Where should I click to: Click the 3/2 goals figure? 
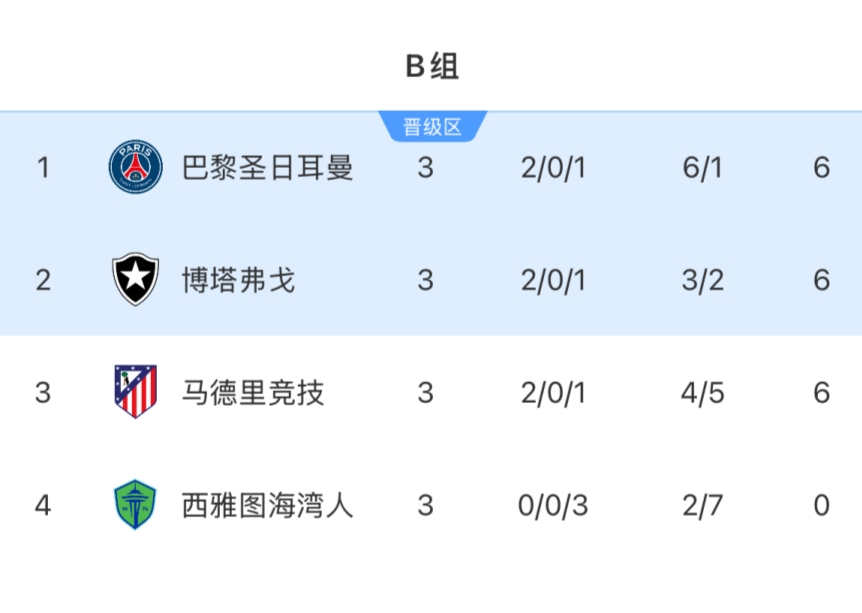[x=702, y=280]
